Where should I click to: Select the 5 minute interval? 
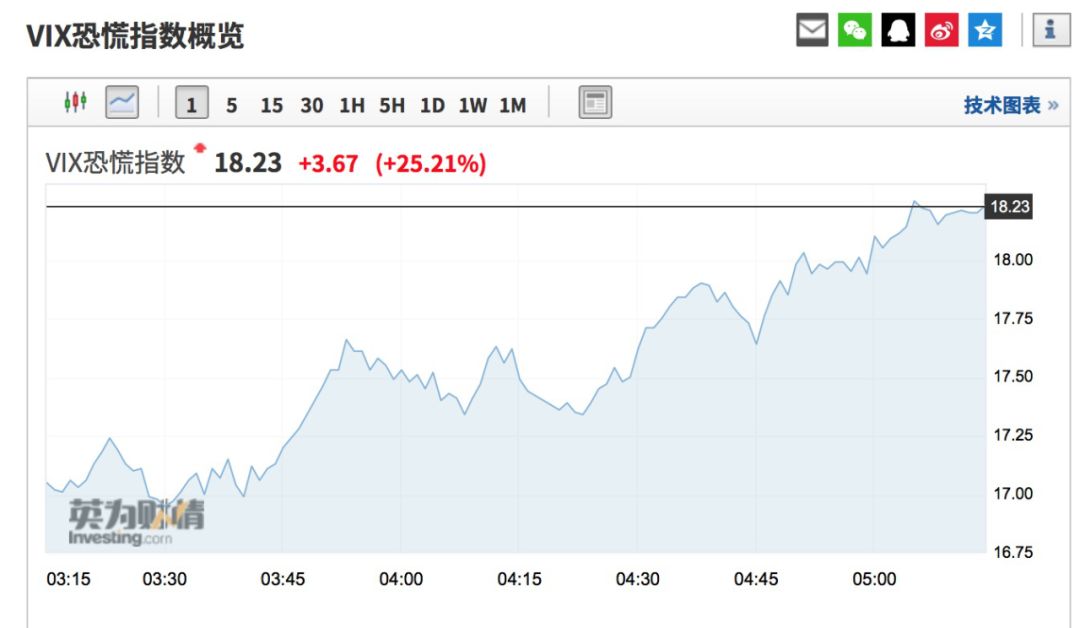click(231, 105)
